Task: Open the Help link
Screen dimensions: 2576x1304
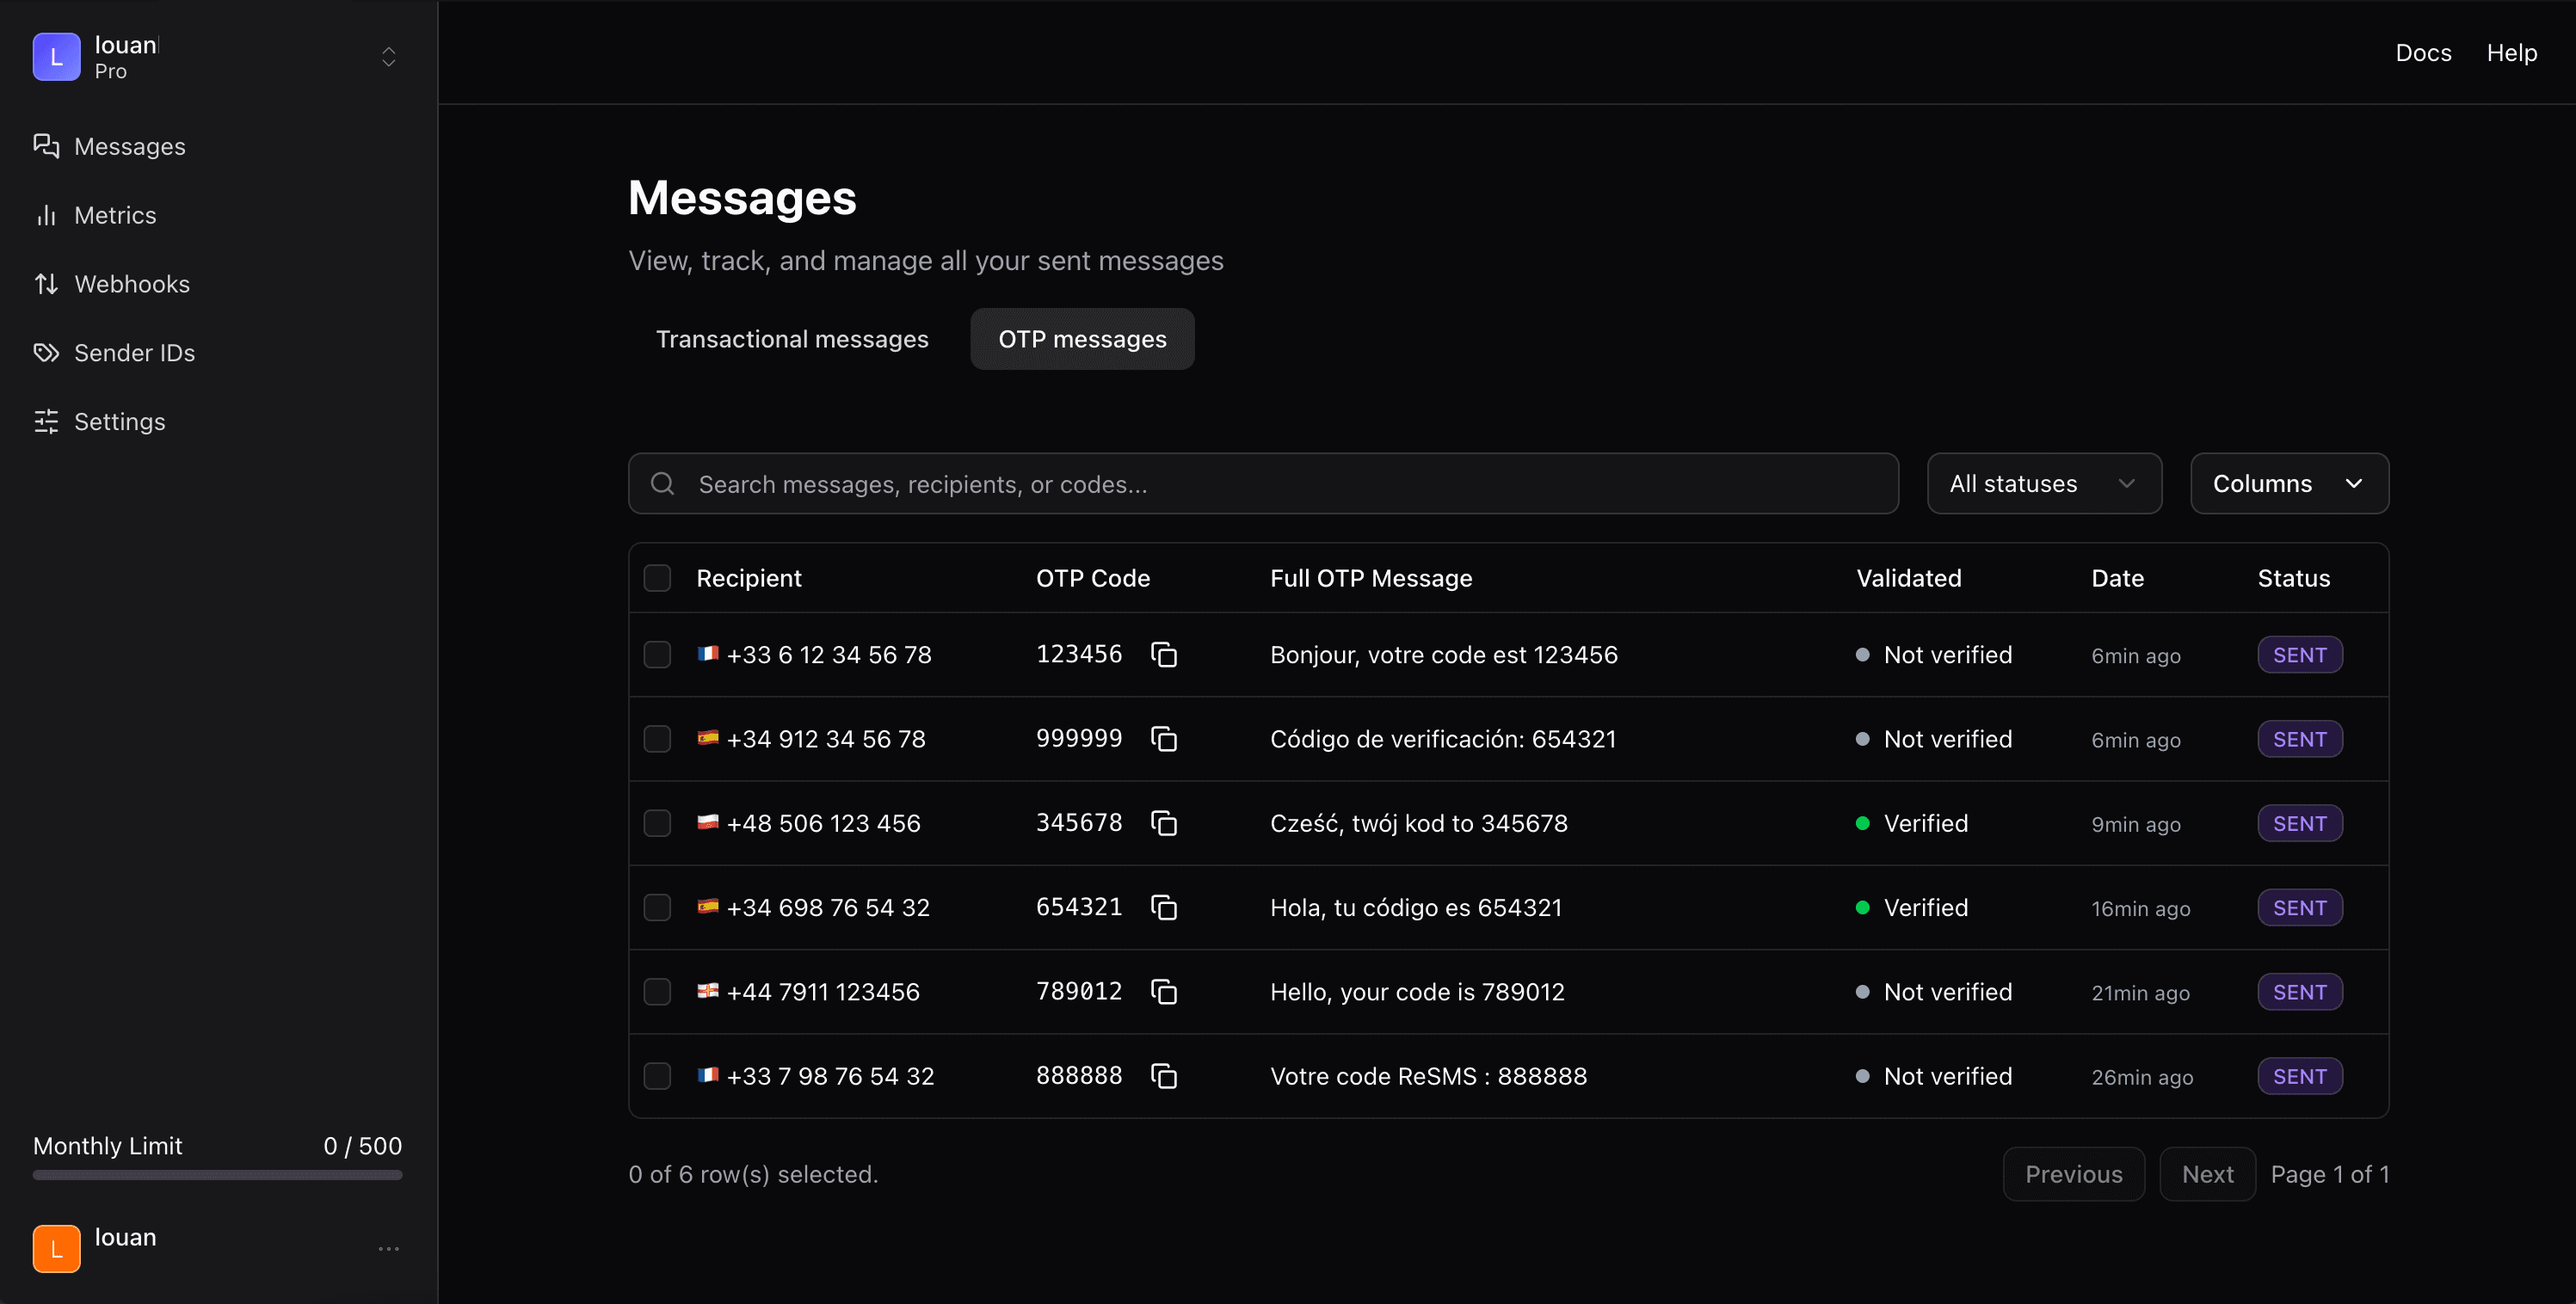Action: [2512, 53]
